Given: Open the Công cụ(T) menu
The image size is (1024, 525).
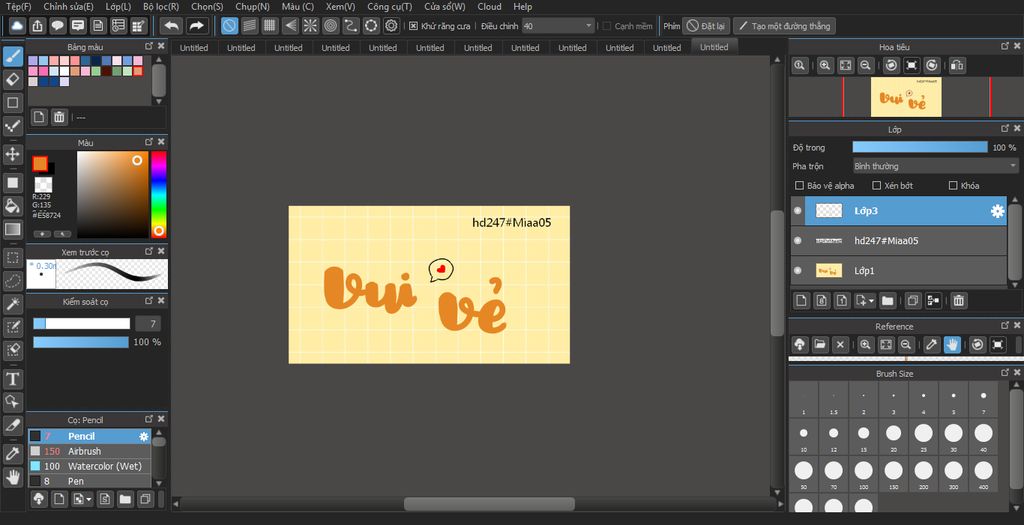Looking at the screenshot, I should [389, 7].
